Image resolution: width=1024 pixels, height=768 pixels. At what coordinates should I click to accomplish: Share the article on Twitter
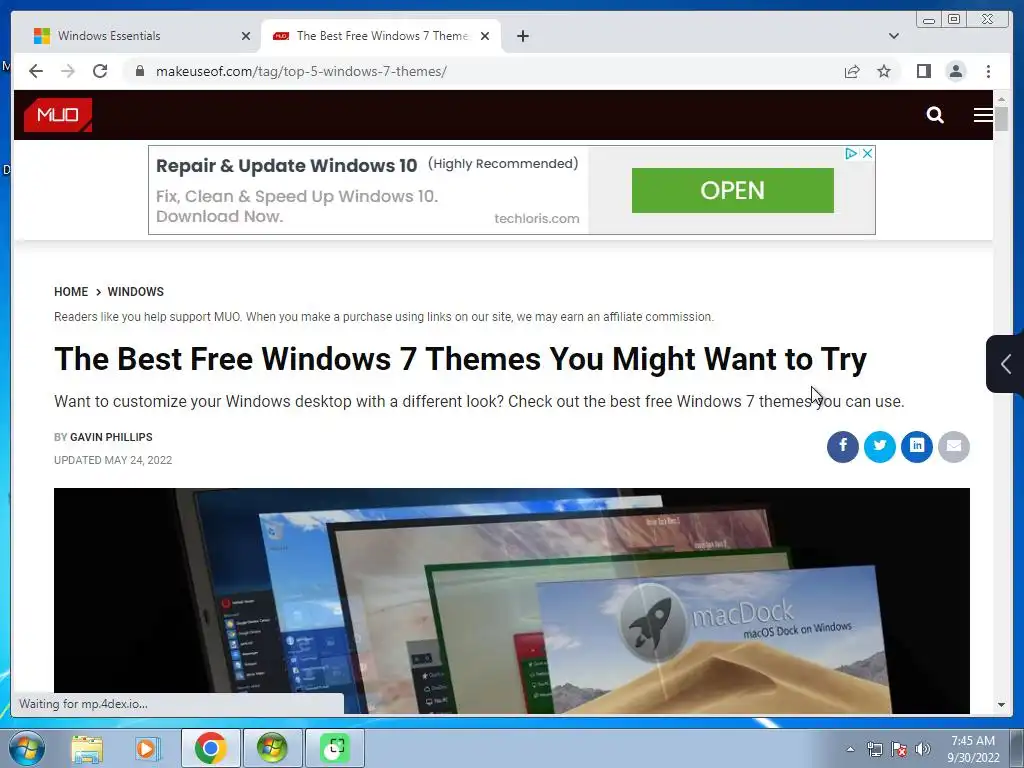(x=880, y=447)
